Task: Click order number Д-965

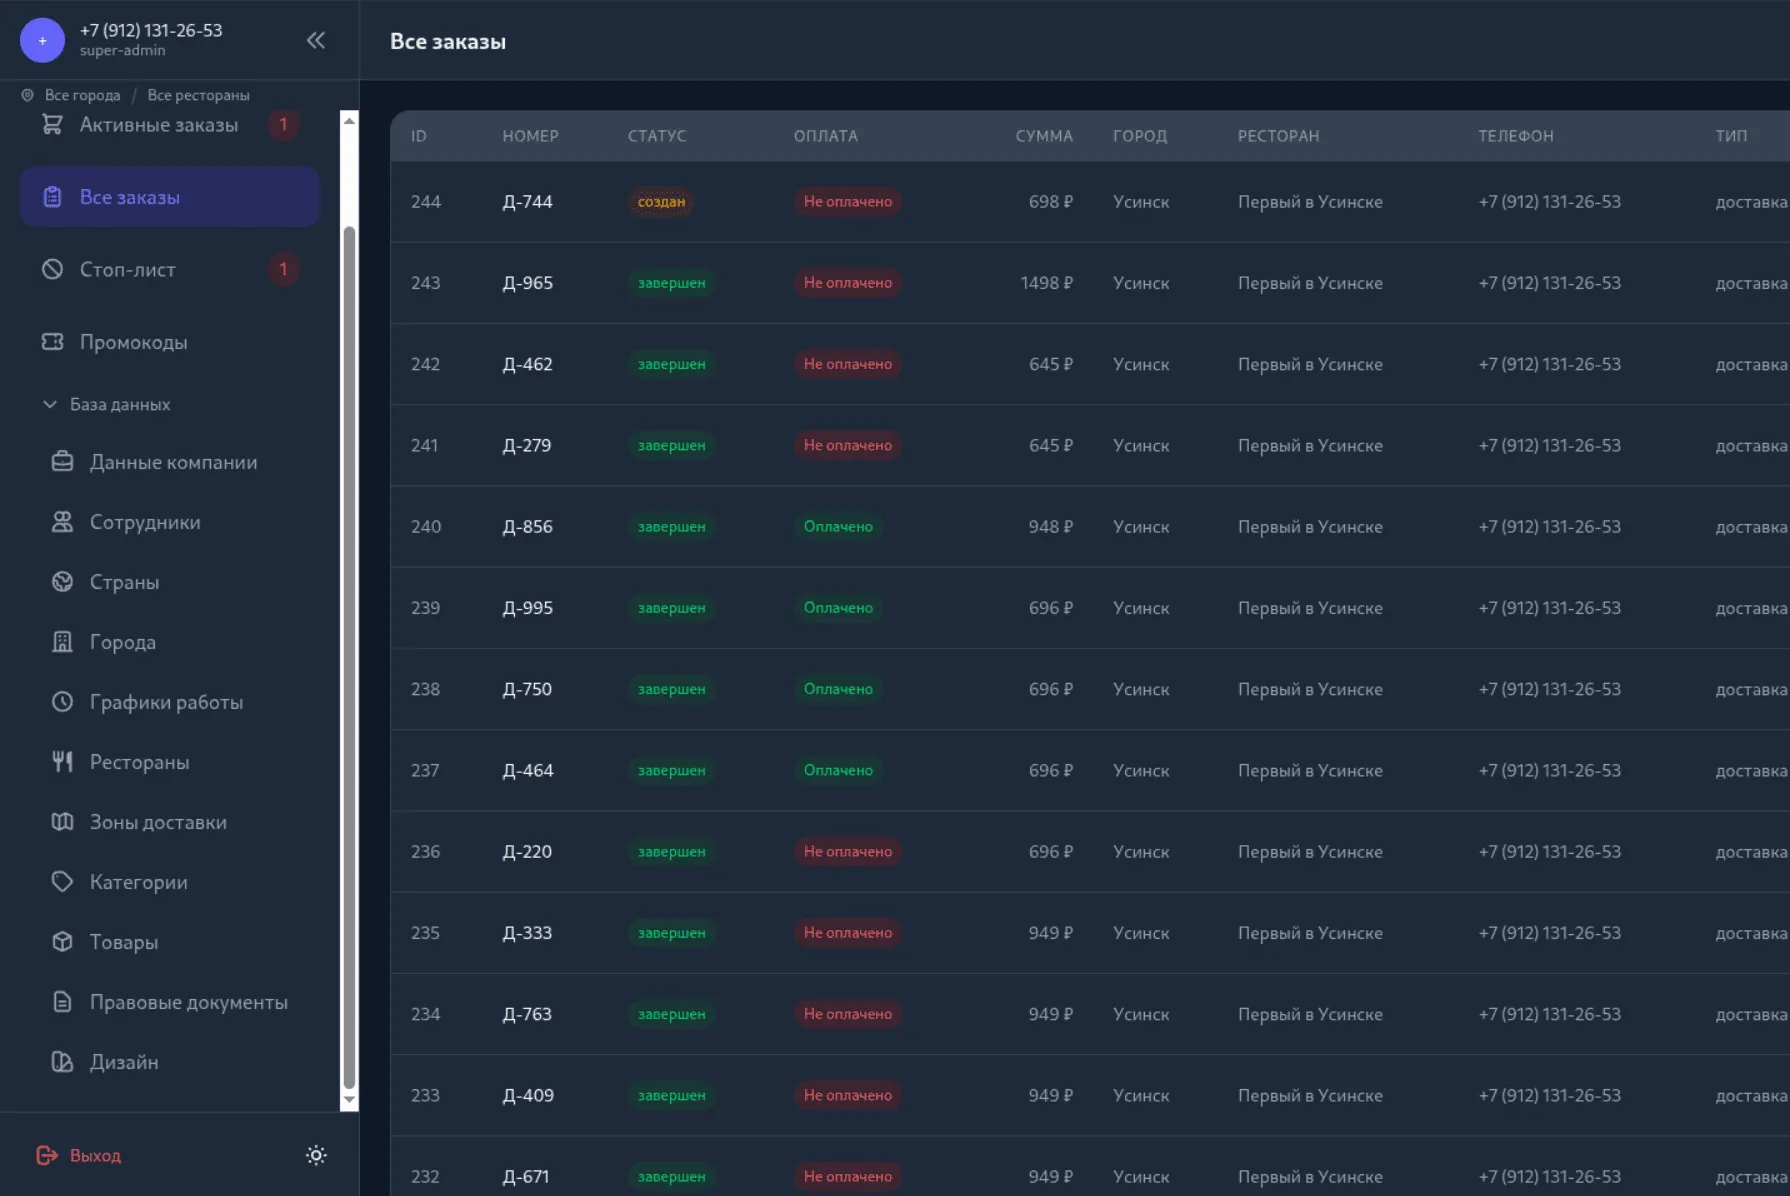Action: pos(527,283)
